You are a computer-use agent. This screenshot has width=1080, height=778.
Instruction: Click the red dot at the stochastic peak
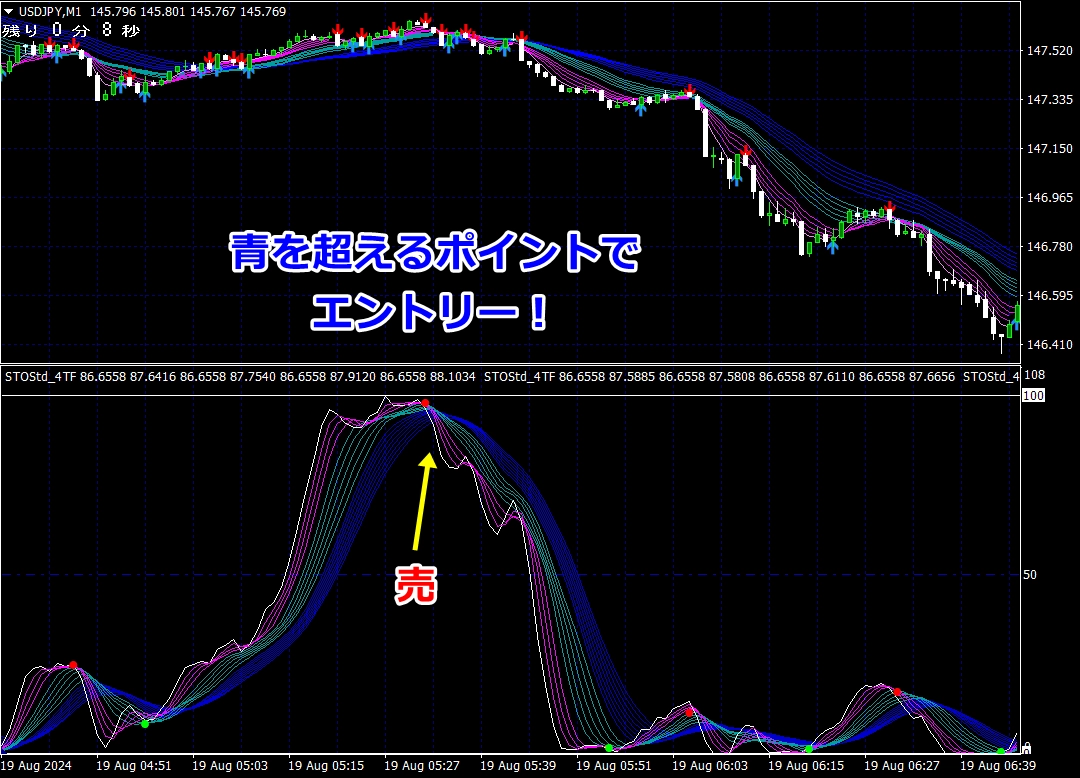tap(425, 403)
